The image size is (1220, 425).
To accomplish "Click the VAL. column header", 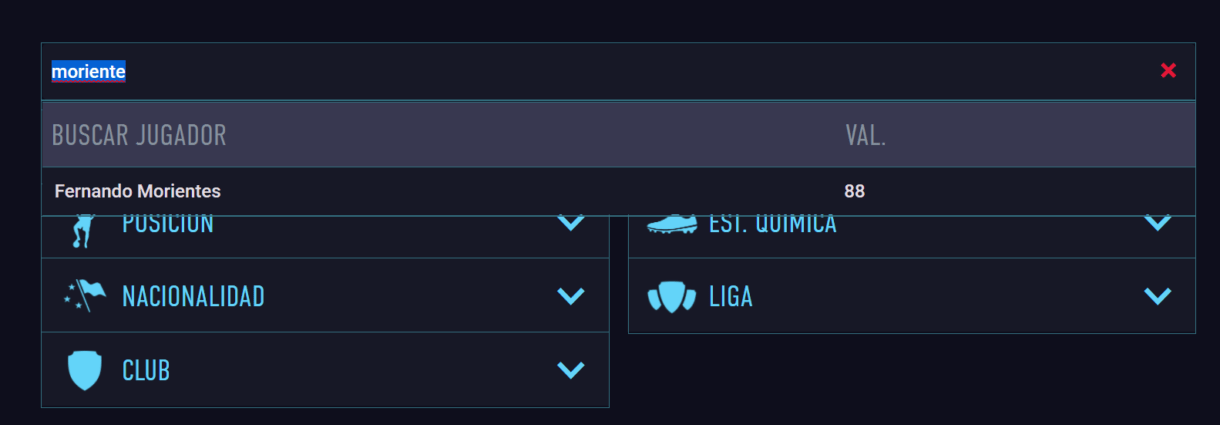I will point(866,135).
